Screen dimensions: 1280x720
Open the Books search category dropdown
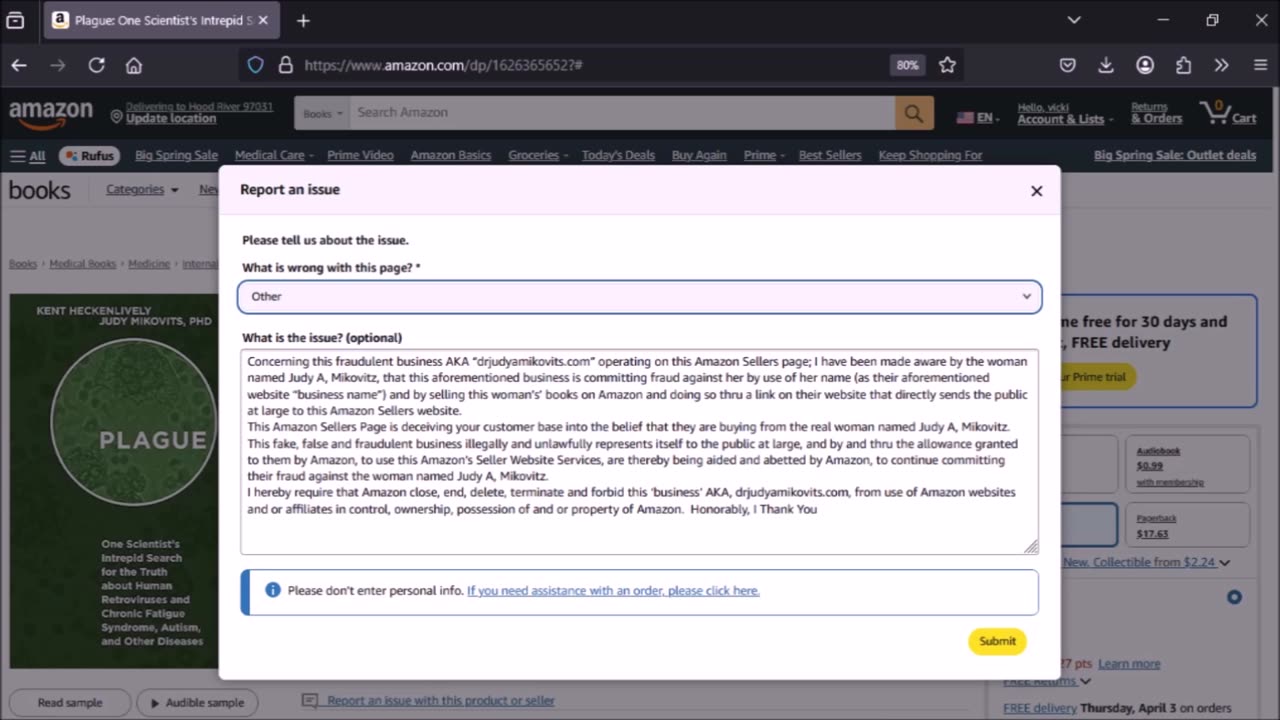(322, 113)
